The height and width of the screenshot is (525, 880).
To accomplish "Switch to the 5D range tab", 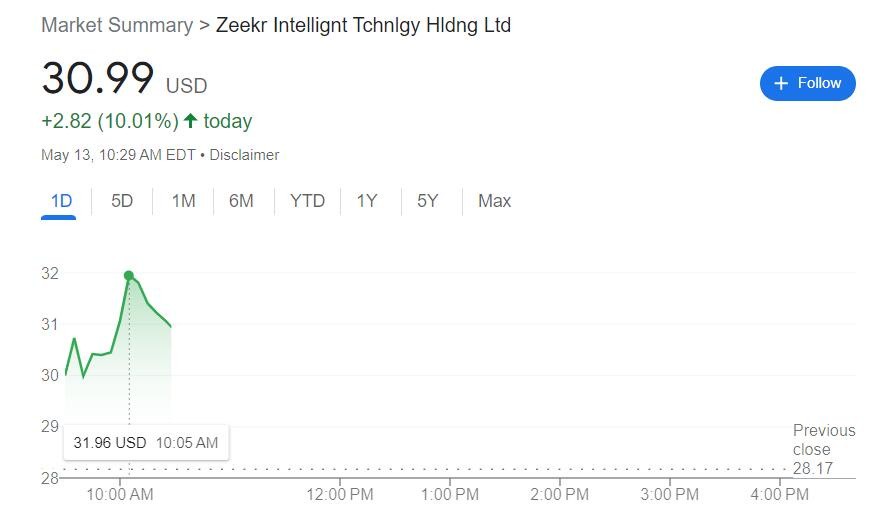I will click(x=122, y=201).
